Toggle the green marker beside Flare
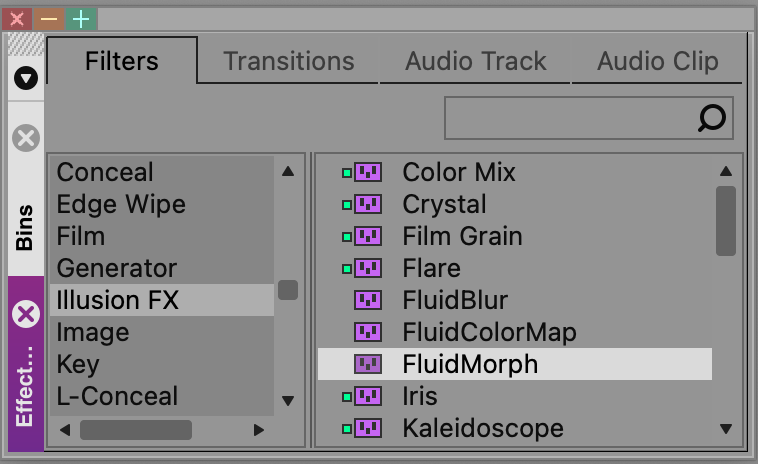This screenshot has width=758, height=464. pos(347,269)
